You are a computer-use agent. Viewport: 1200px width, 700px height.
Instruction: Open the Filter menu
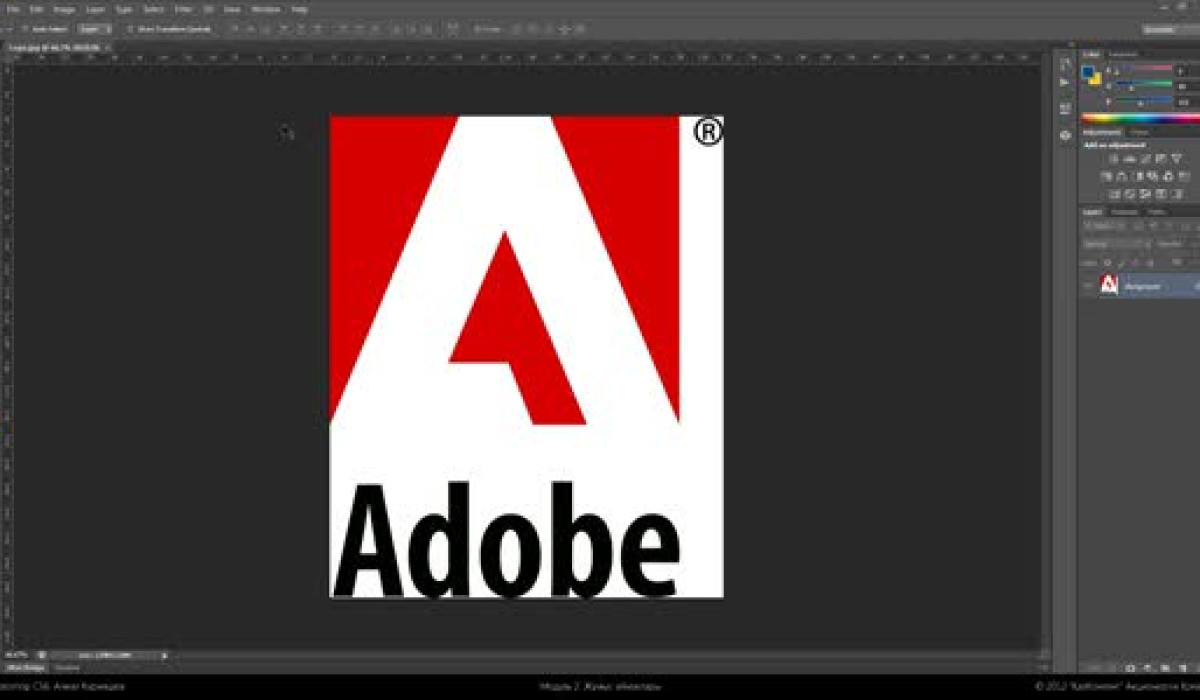pyautogui.click(x=183, y=9)
